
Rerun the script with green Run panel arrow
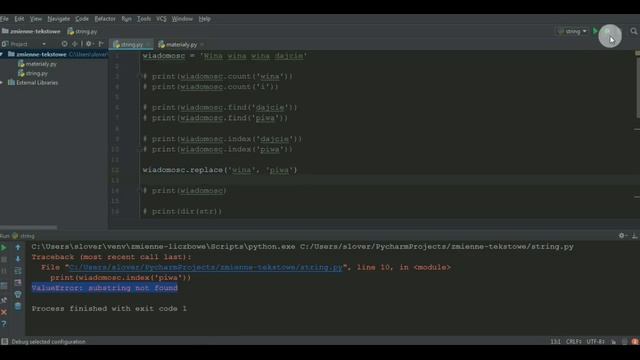coord(4,247)
